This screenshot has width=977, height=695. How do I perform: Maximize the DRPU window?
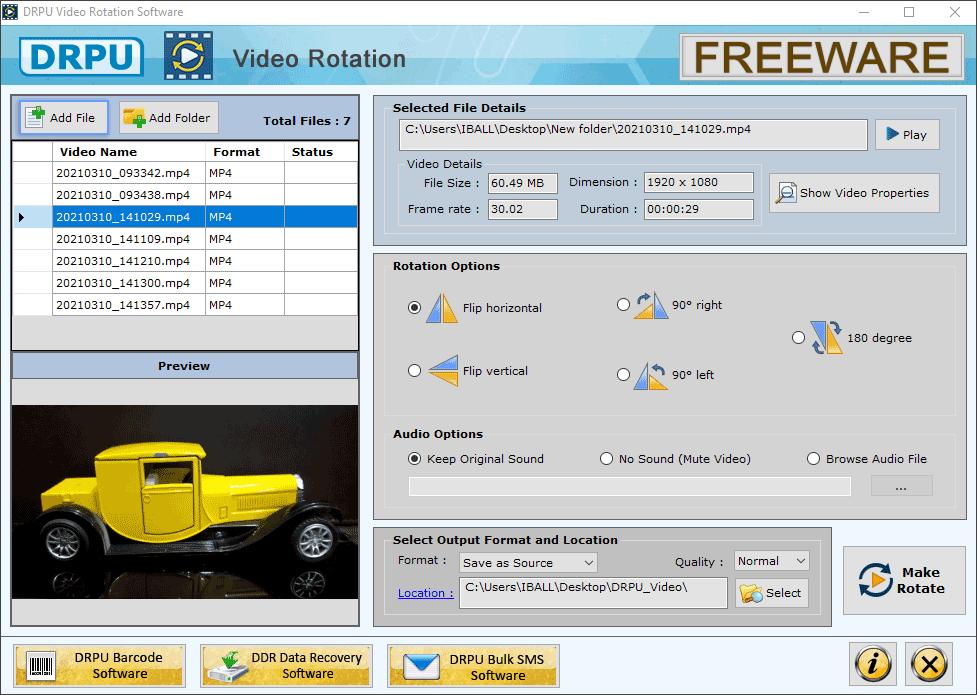point(909,12)
